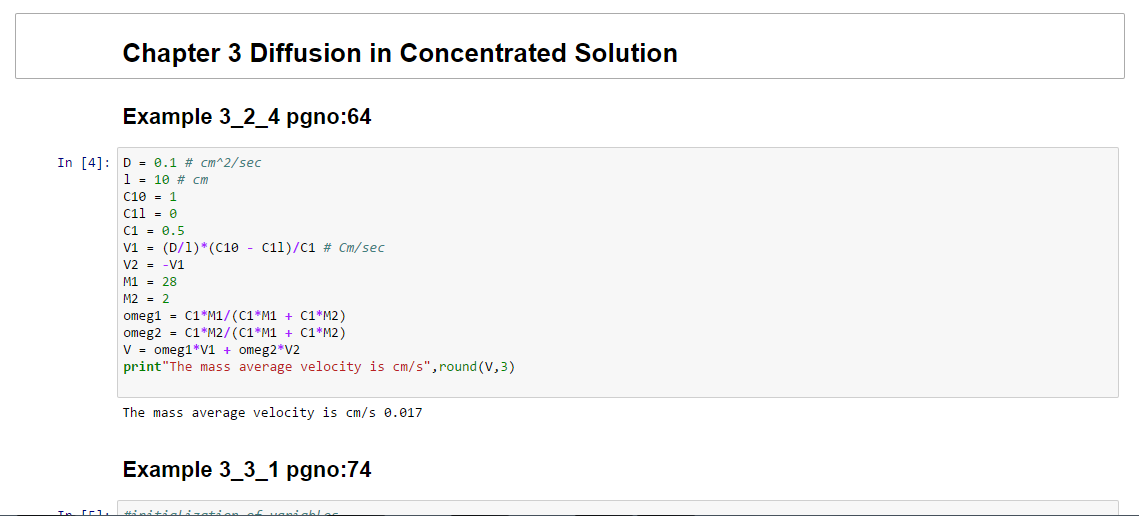Click the C1l = 0 line
Screen dimensions: 1139x516
(149, 214)
